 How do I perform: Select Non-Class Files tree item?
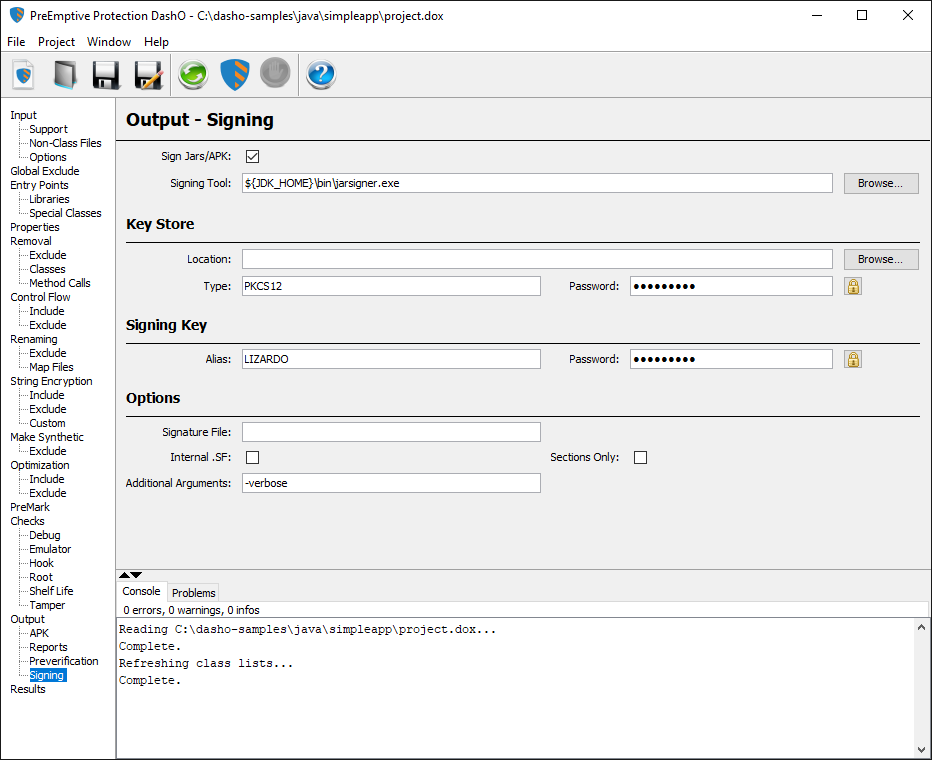[65, 143]
